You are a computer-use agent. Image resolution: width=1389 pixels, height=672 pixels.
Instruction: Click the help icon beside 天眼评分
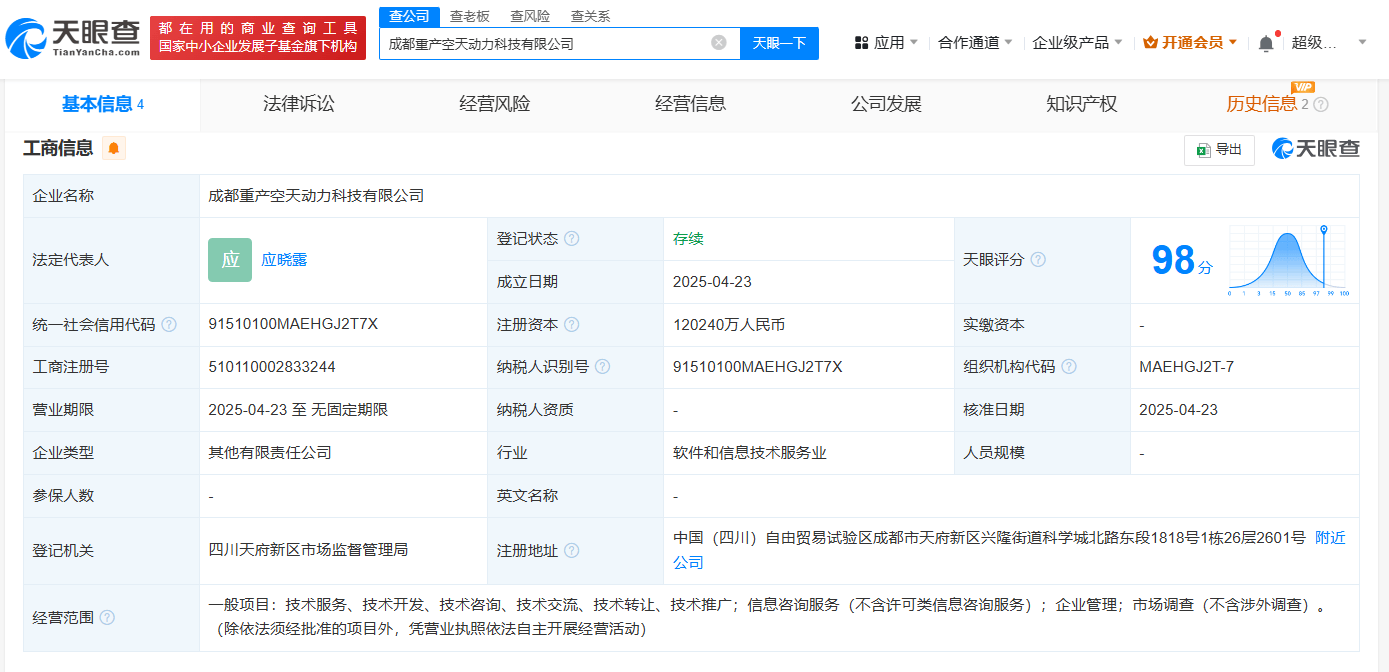(x=1038, y=260)
